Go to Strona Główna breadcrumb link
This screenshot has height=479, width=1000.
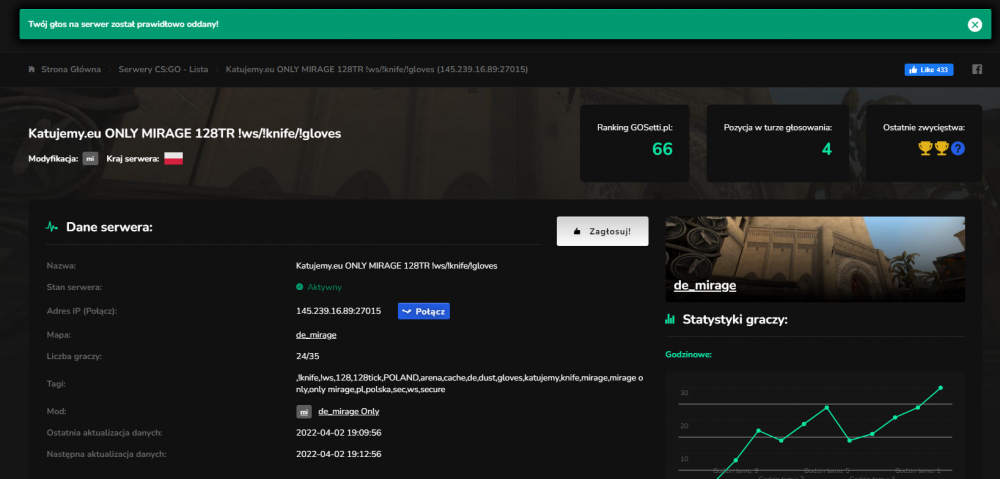71,70
